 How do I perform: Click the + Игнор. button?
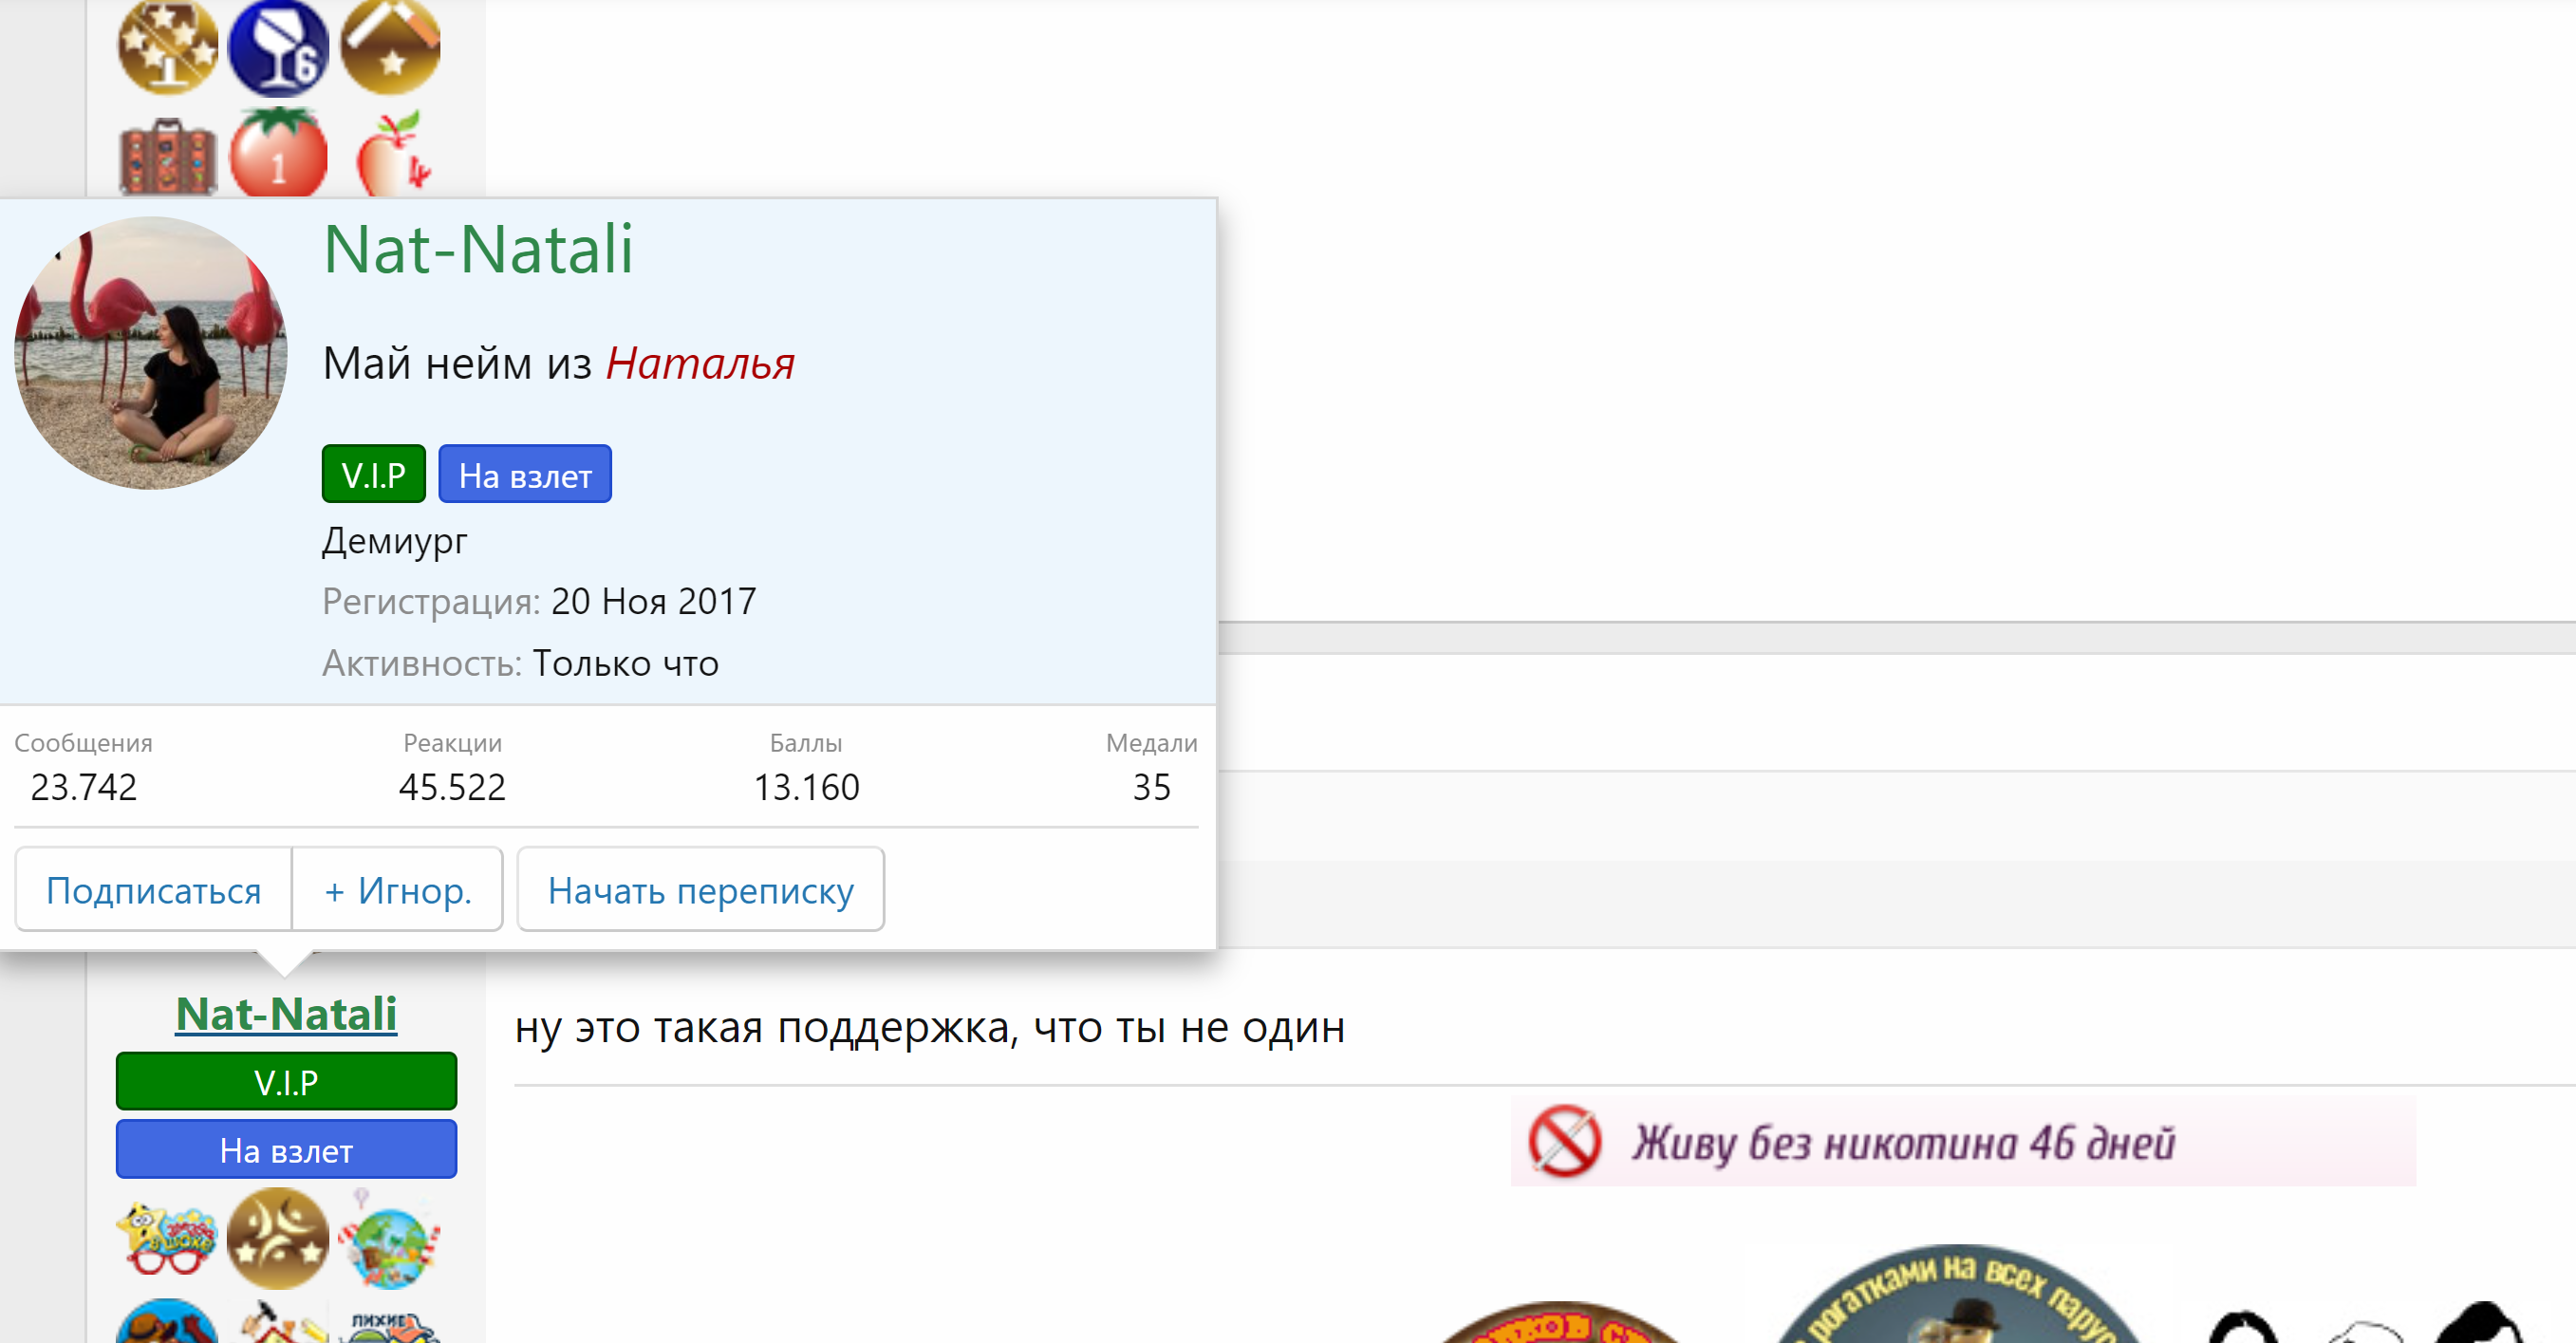pyautogui.click(x=397, y=889)
